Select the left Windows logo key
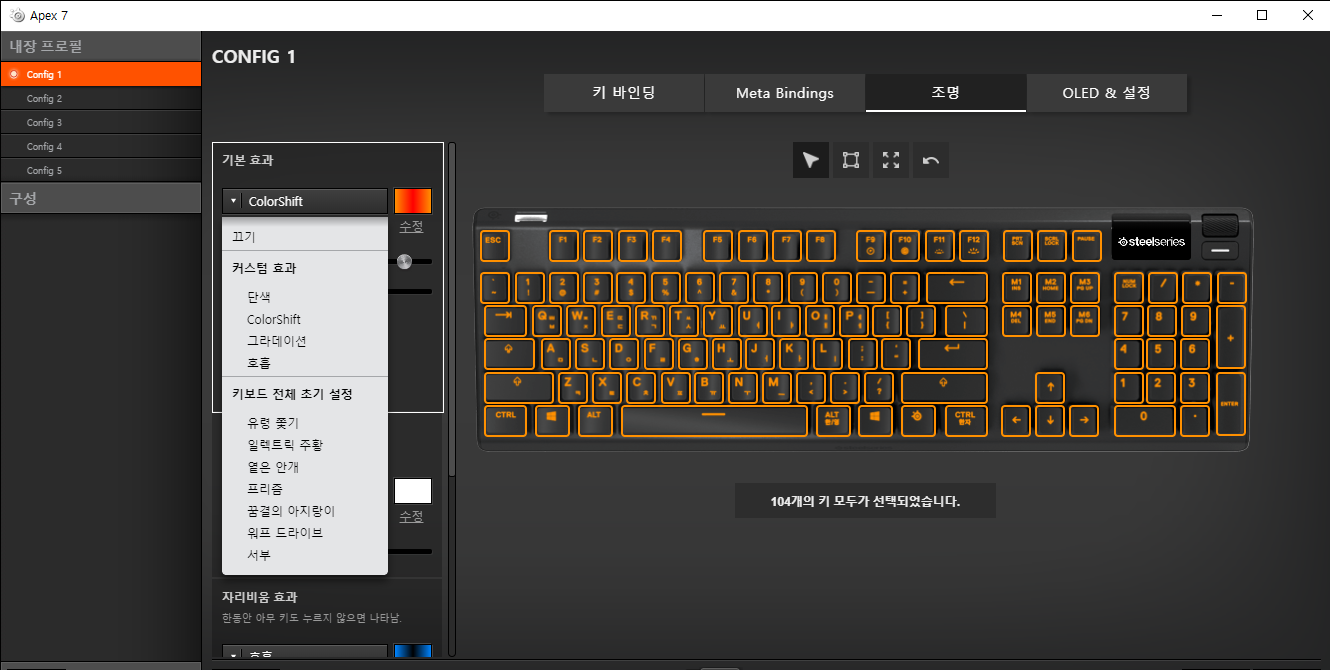The height and width of the screenshot is (670, 1330). point(551,421)
